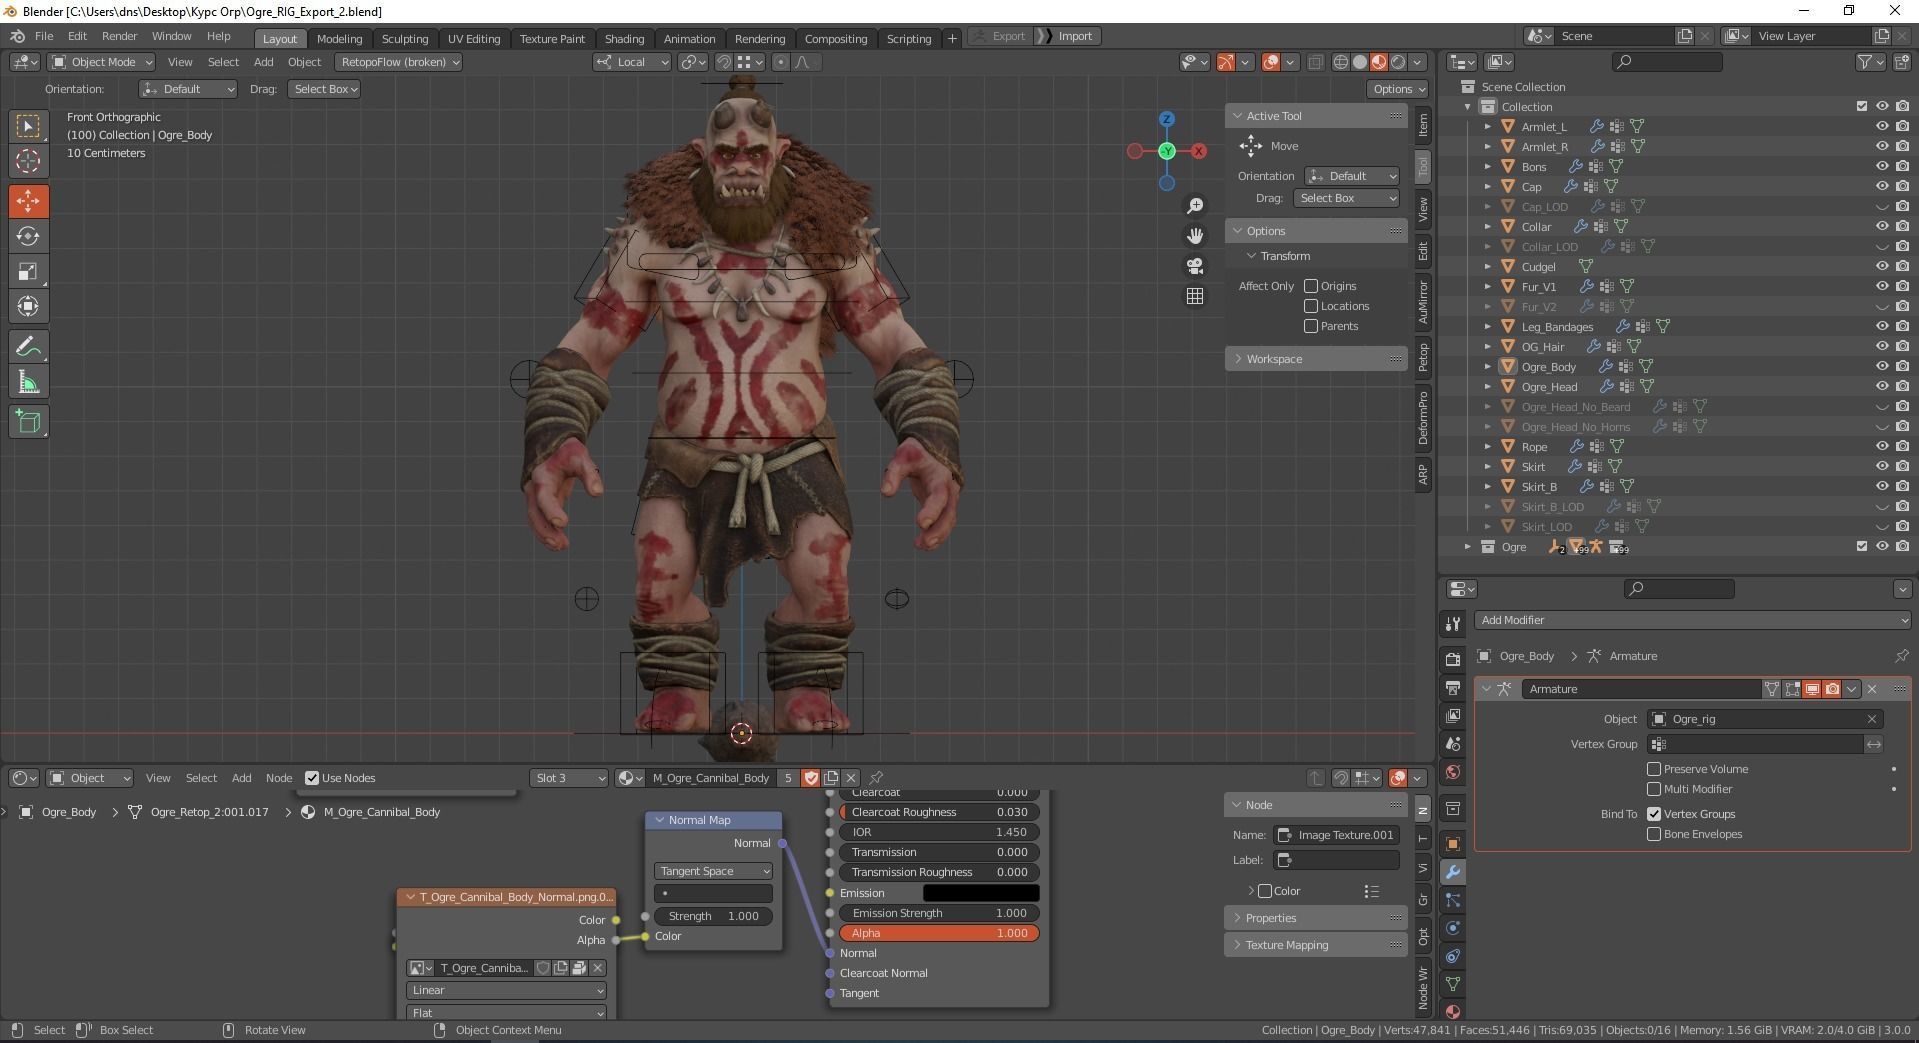The height and width of the screenshot is (1043, 1919).
Task: Click the Emission color swatch
Action: point(980,893)
